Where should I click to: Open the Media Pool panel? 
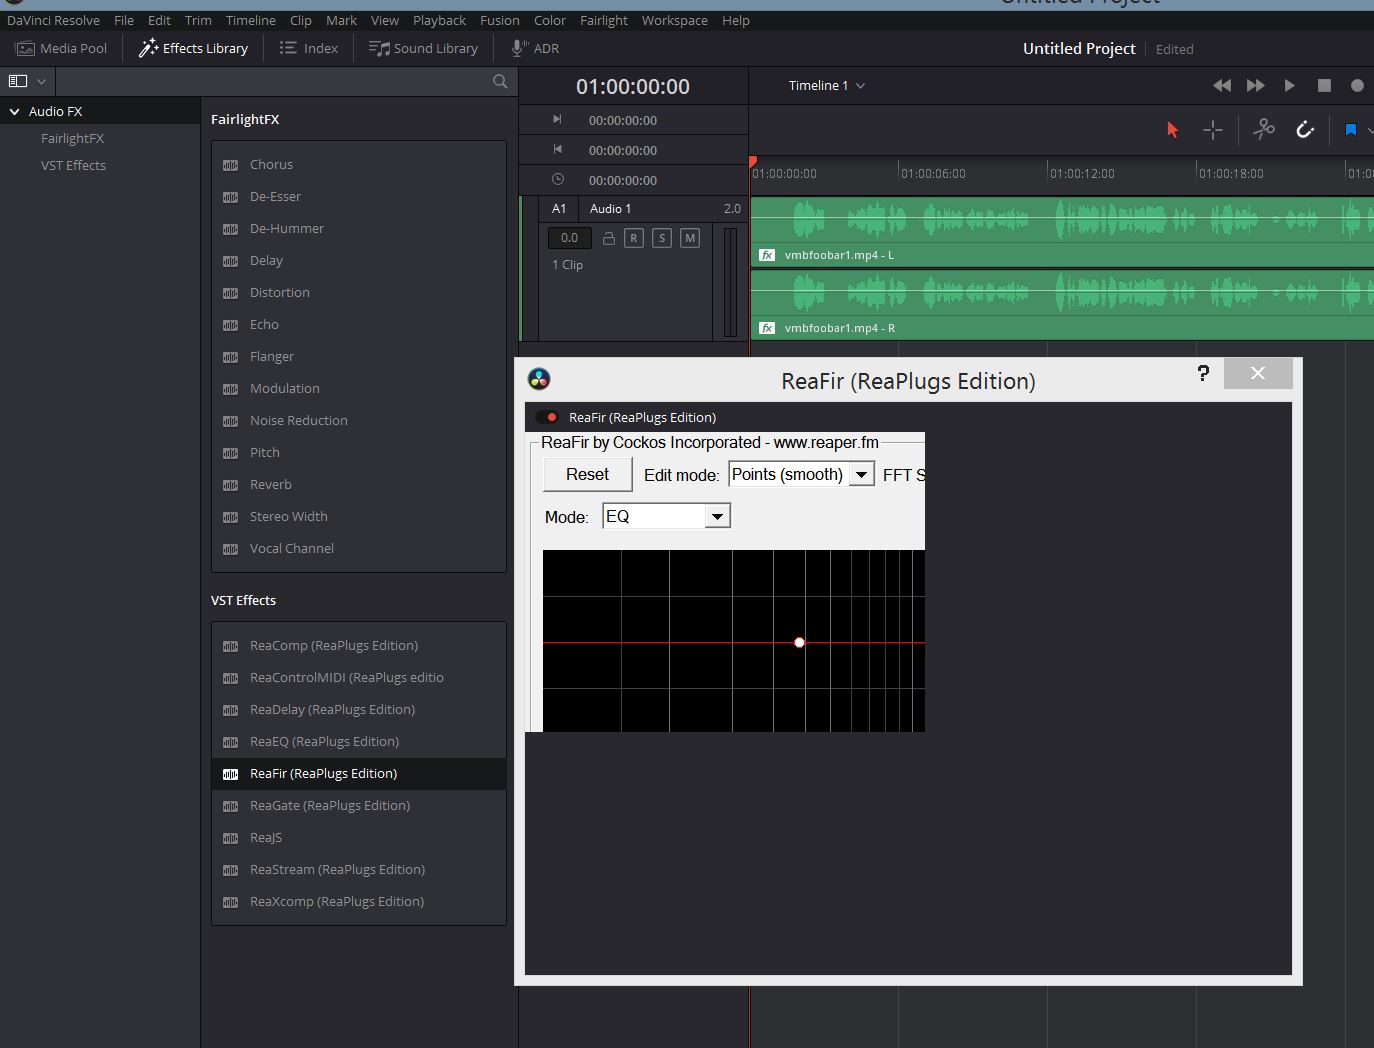click(x=62, y=48)
